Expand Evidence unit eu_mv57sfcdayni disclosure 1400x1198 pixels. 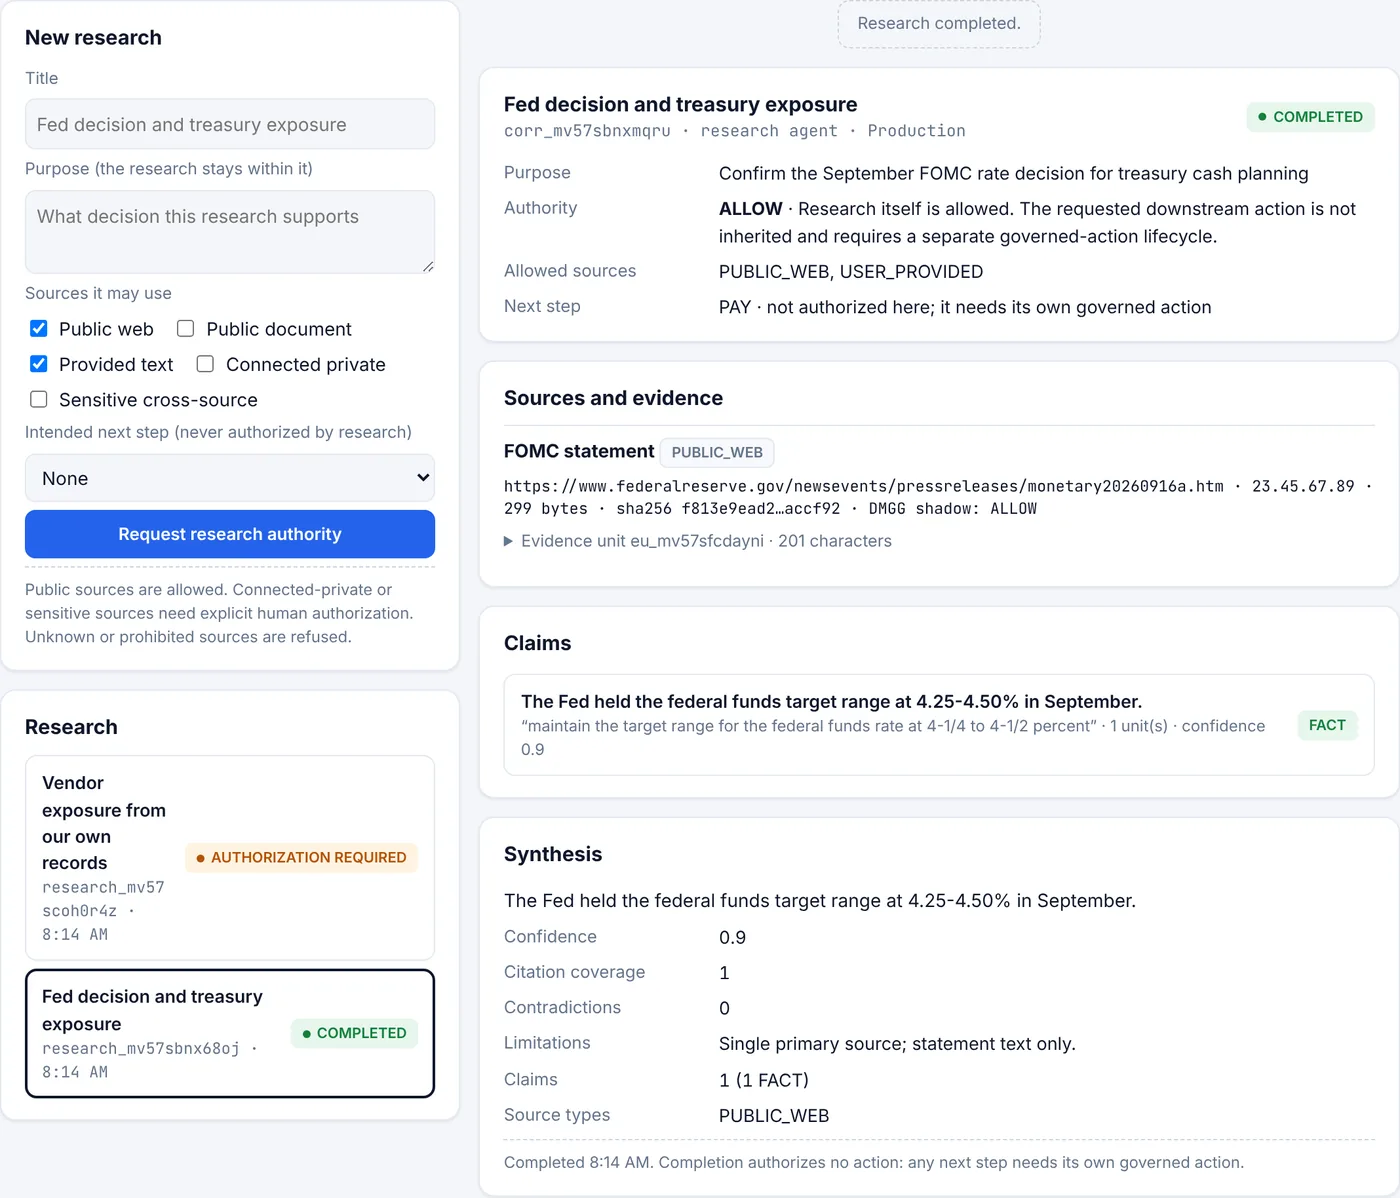pyautogui.click(x=698, y=541)
